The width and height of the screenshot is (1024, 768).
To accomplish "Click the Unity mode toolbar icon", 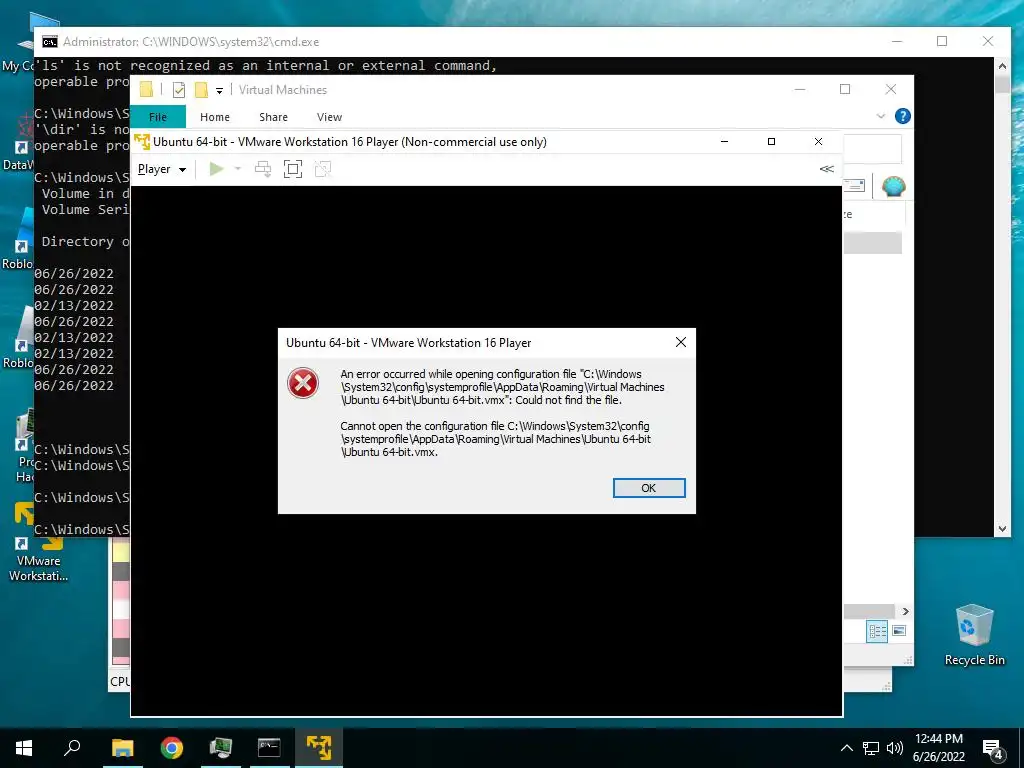I will coord(323,169).
